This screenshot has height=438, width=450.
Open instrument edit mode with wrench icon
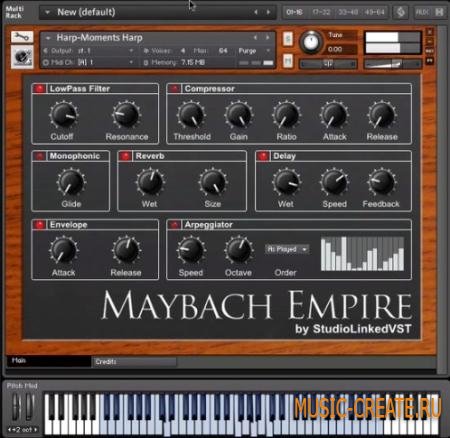point(22,37)
